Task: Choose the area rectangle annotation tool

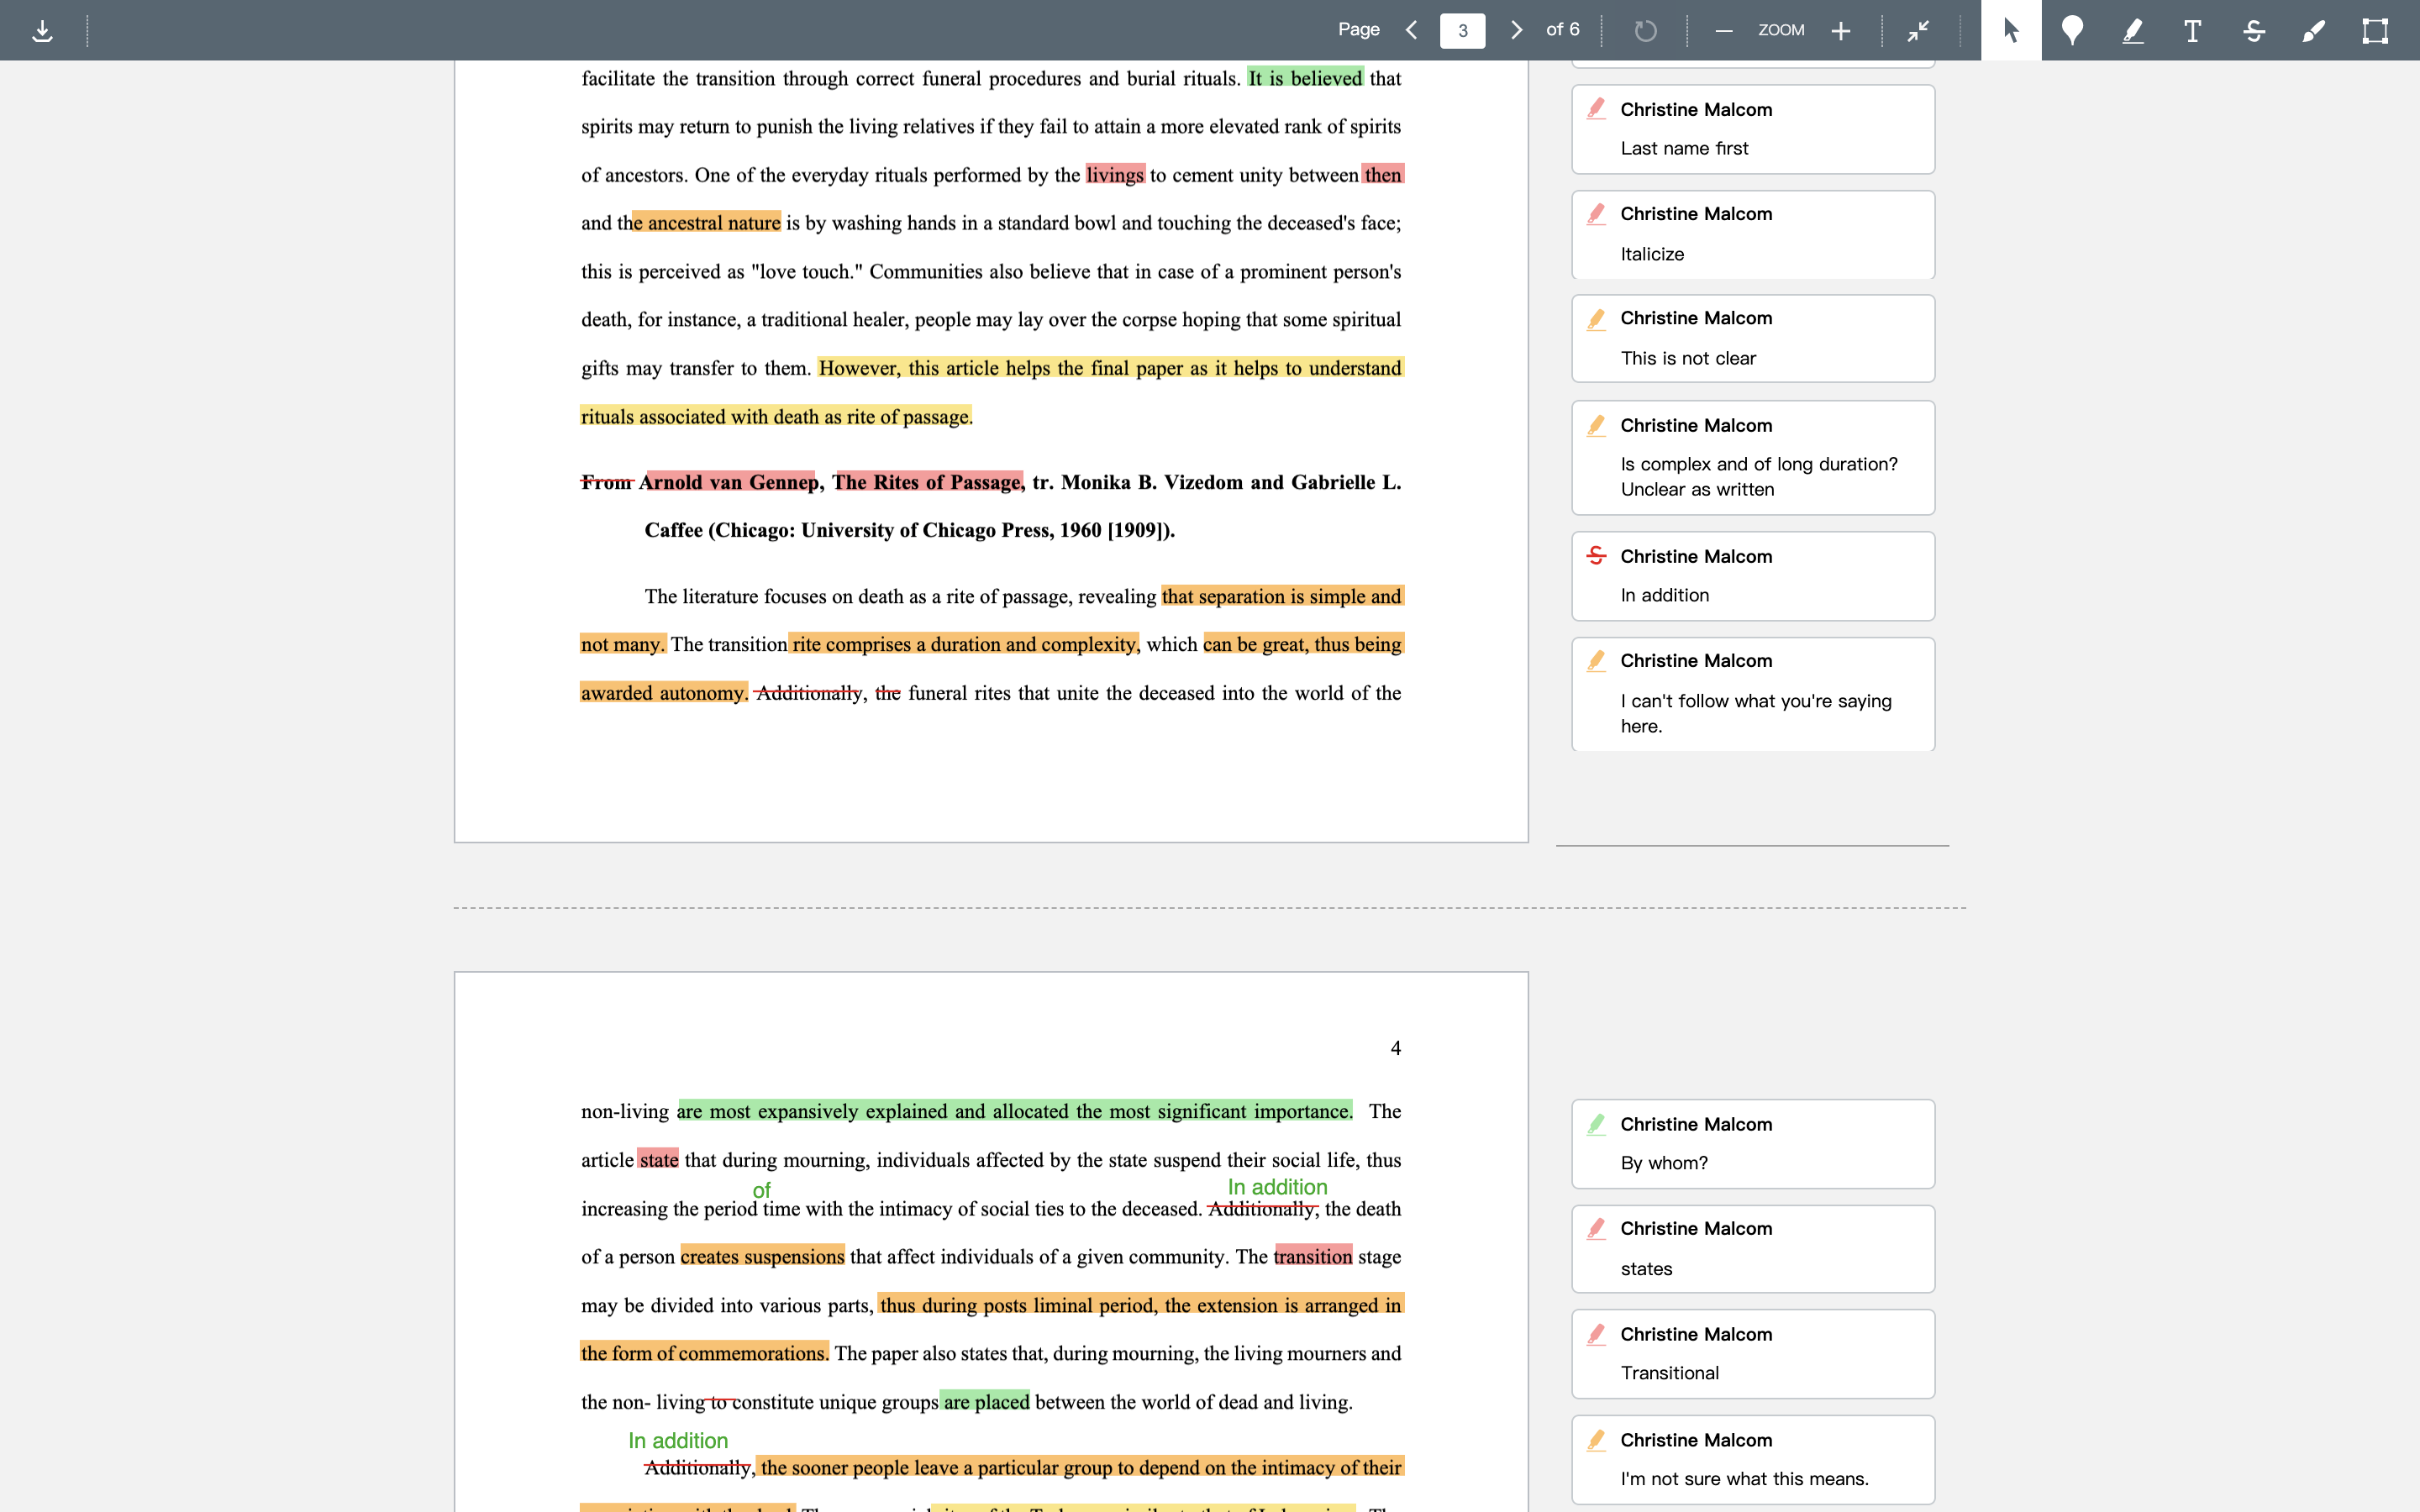Action: click(2375, 31)
